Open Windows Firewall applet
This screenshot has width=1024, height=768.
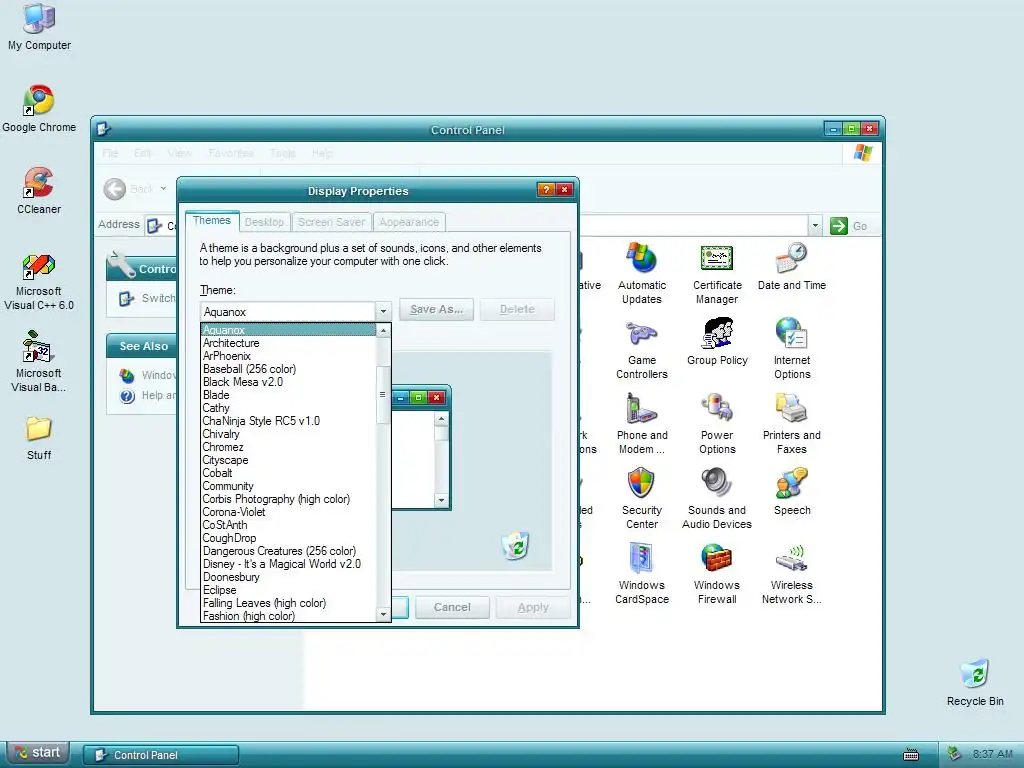pos(717,573)
